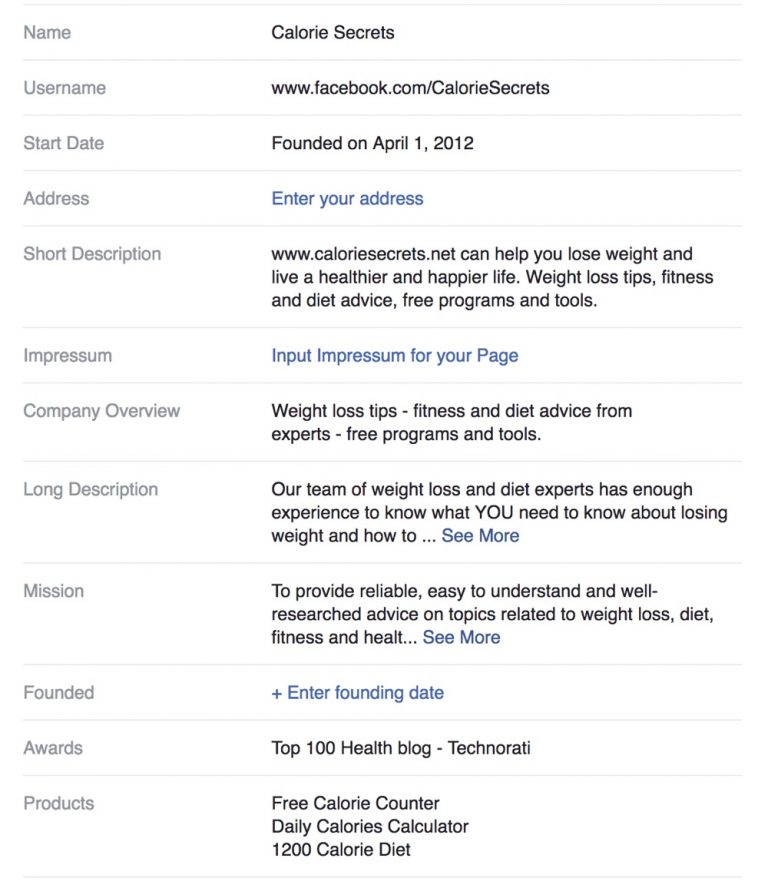Click the Company Overview description text

point(450,422)
